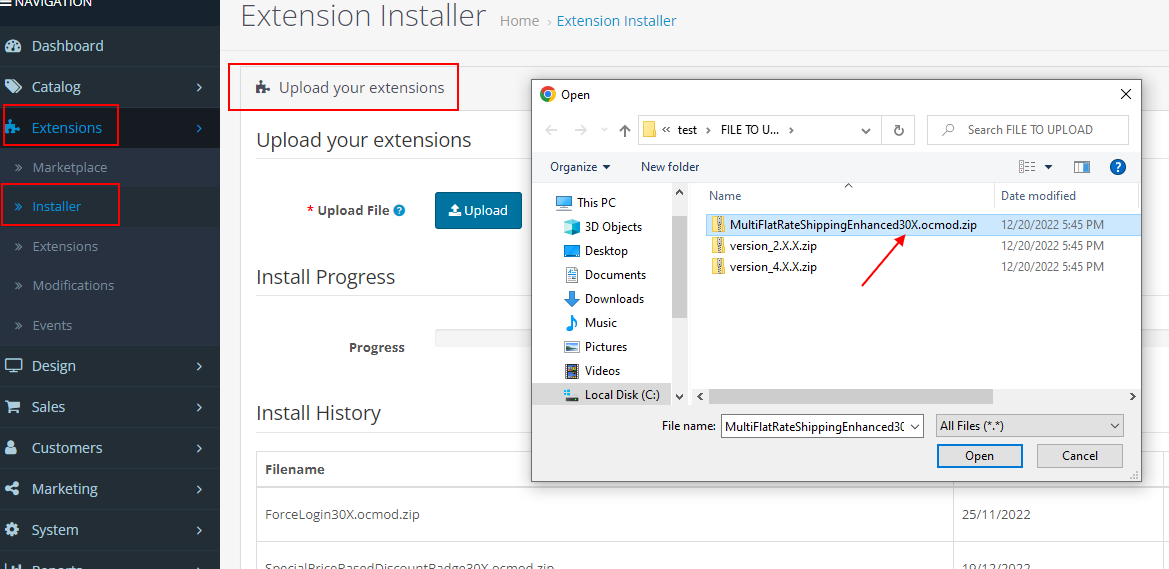Select Local Disk (C:) in navigation tree

[x=612, y=395]
